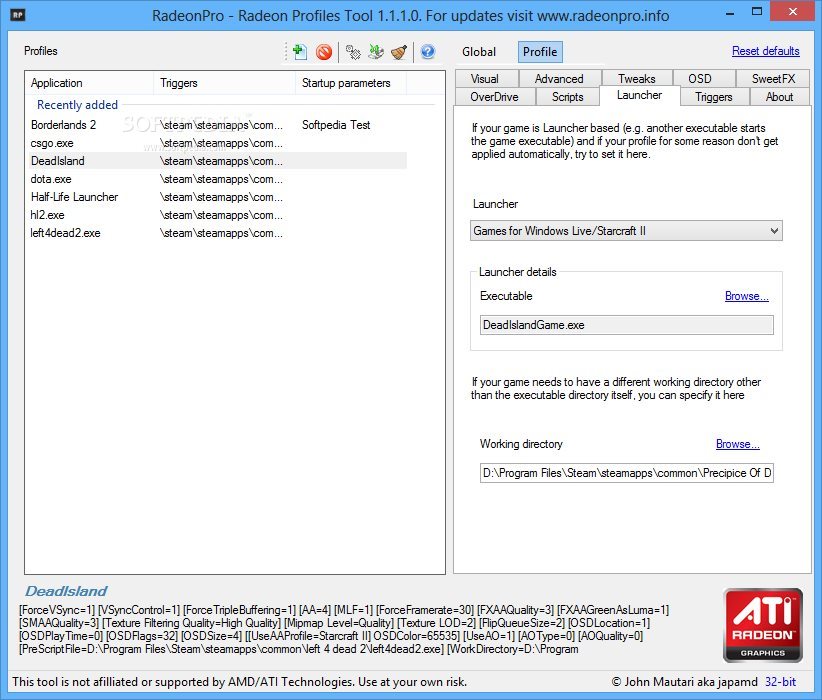
Task: Close the RadeonPro window
Action: point(793,12)
